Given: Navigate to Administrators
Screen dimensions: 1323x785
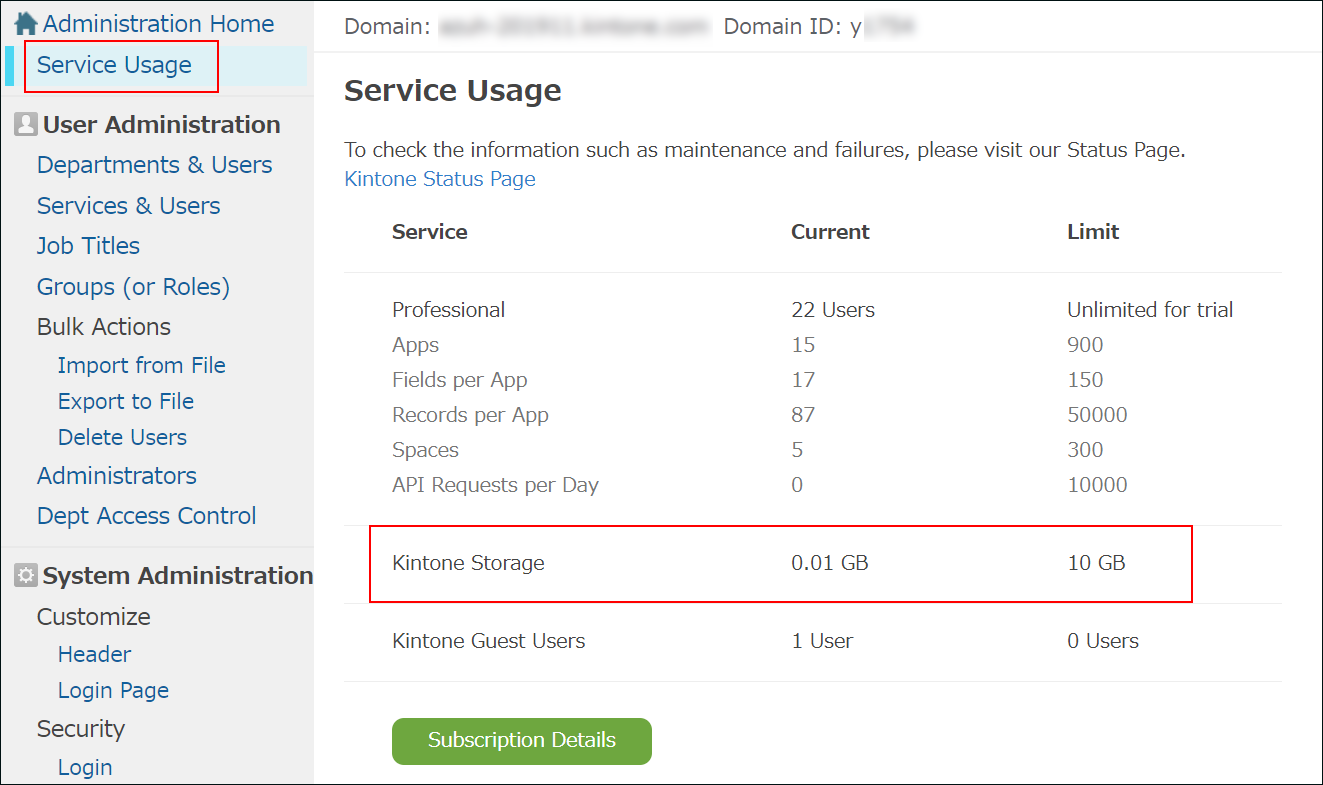Looking at the screenshot, I should coord(116,475).
